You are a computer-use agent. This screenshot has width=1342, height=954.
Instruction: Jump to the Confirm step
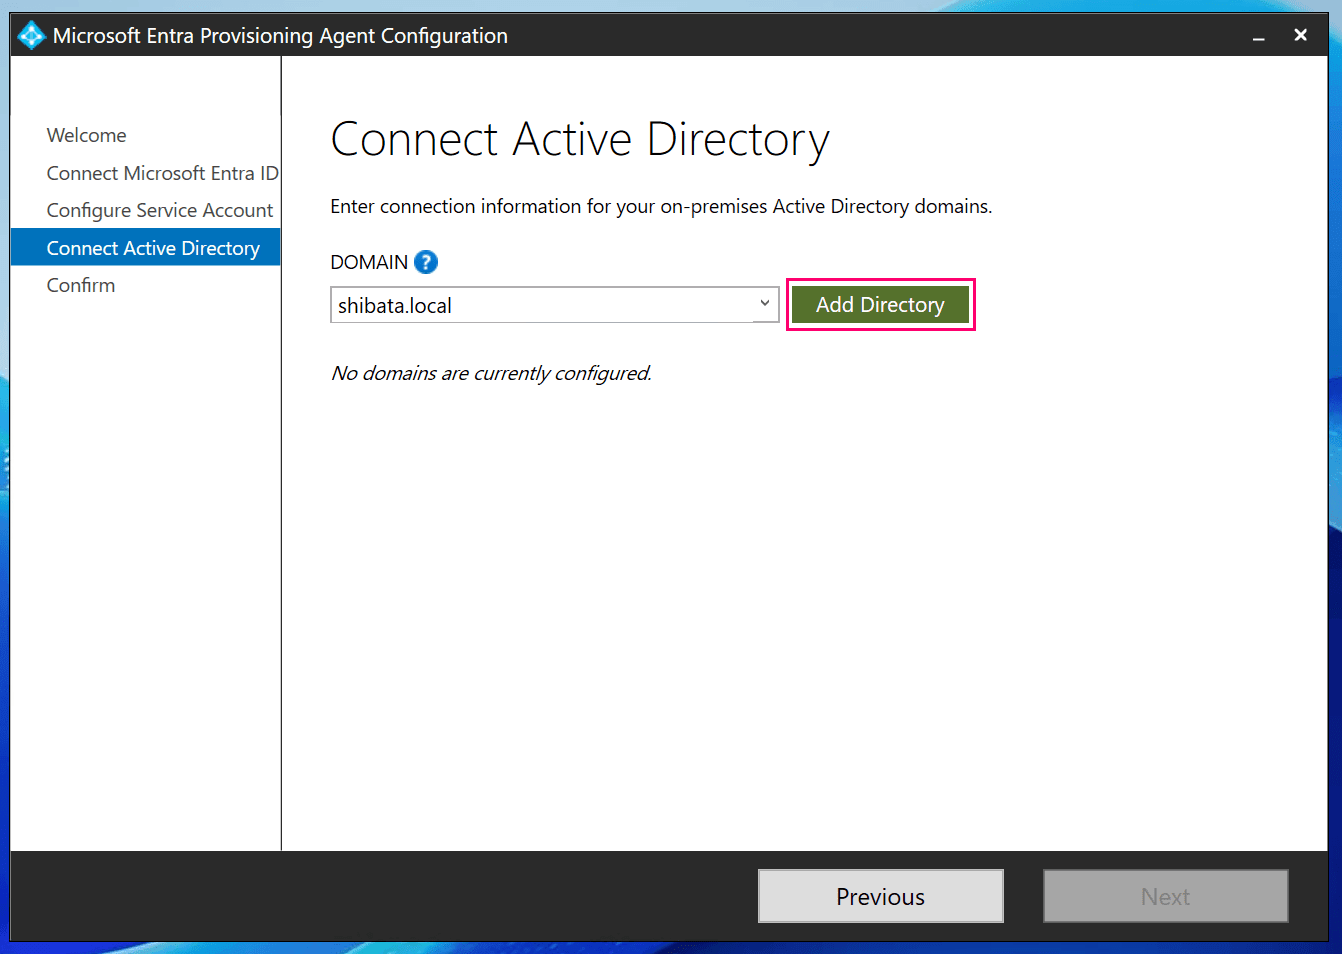81,285
